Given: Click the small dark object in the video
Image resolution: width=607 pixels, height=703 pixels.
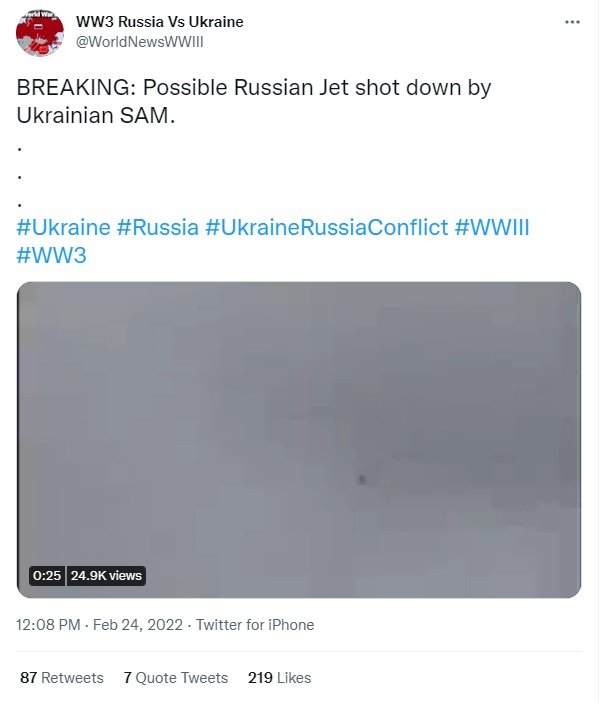Looking at the screenshot, I should [362, 479].
